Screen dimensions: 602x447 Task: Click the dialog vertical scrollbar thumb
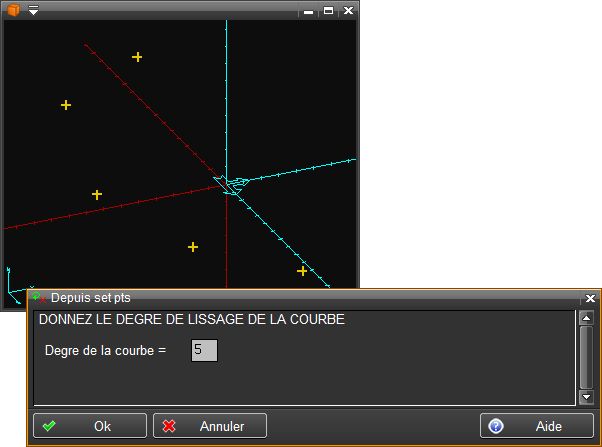point(586,357)
